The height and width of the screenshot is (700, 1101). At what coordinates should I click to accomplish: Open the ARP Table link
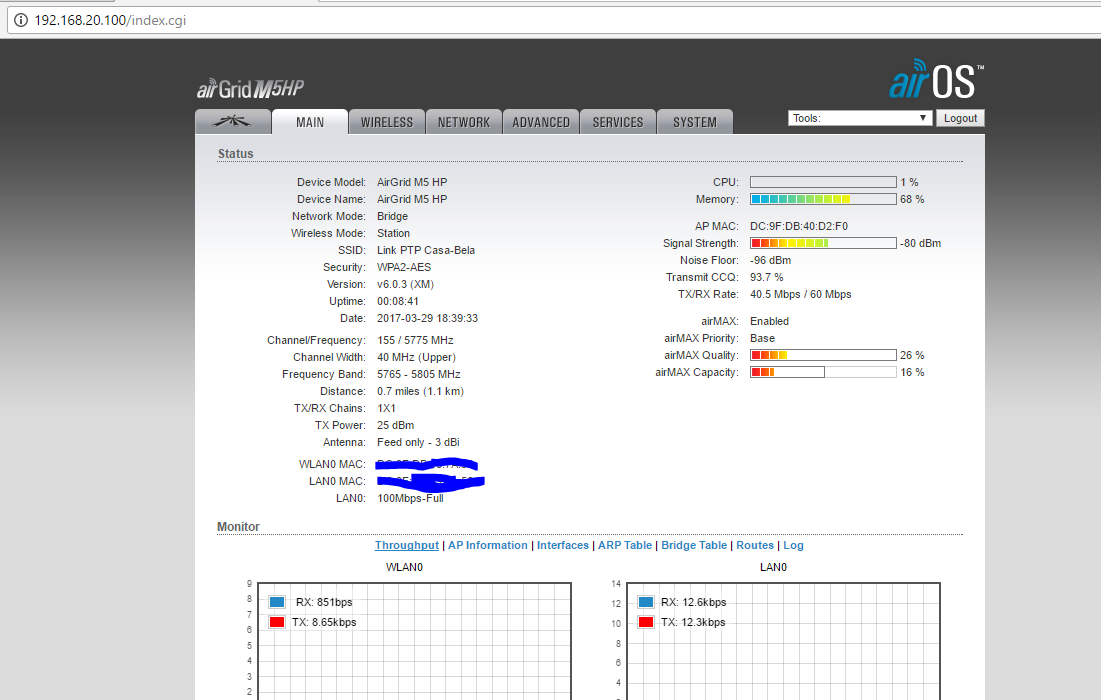pos(625,546)
